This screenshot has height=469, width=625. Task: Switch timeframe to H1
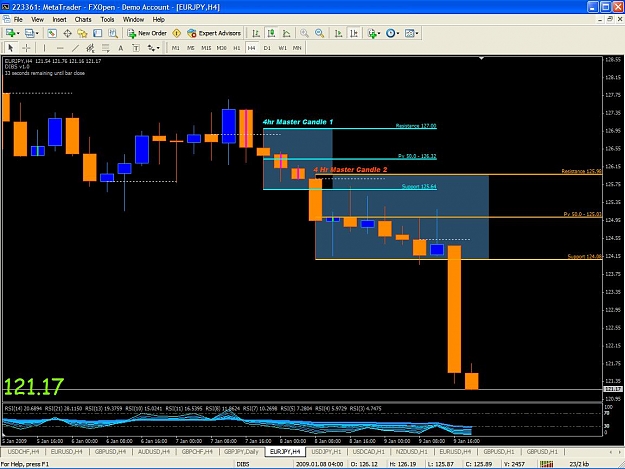pos(236,48)
